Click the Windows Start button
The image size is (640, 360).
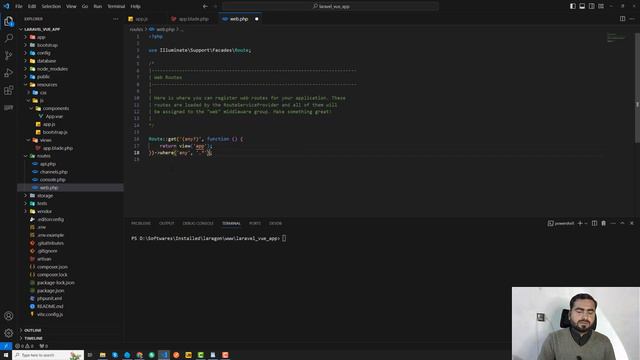[x=6, y=355]
